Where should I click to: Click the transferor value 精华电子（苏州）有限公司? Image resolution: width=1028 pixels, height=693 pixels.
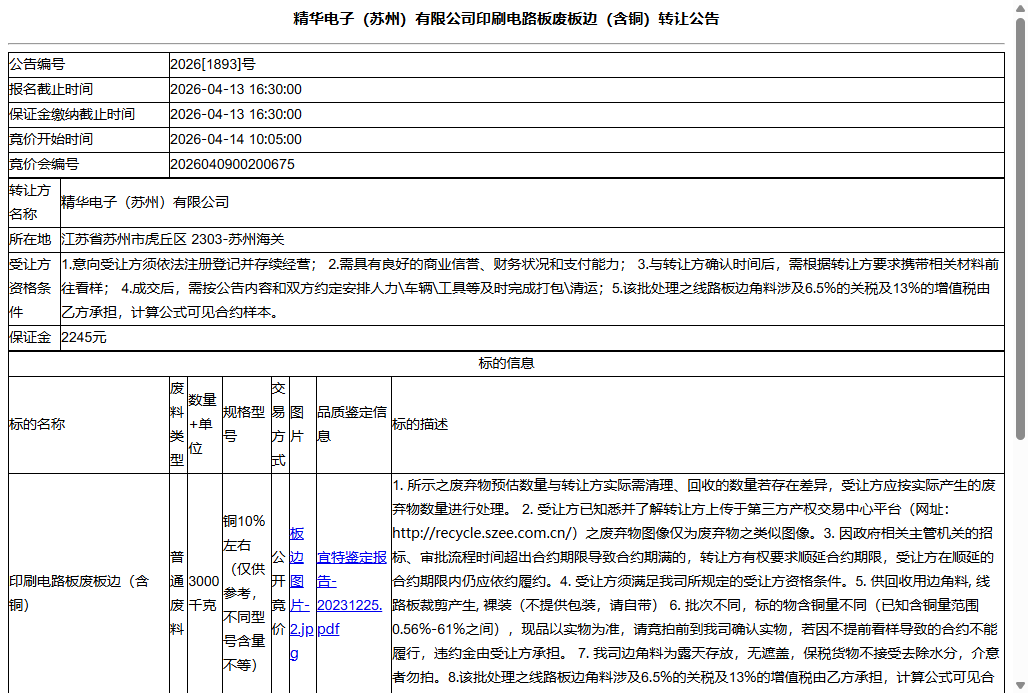145,203
